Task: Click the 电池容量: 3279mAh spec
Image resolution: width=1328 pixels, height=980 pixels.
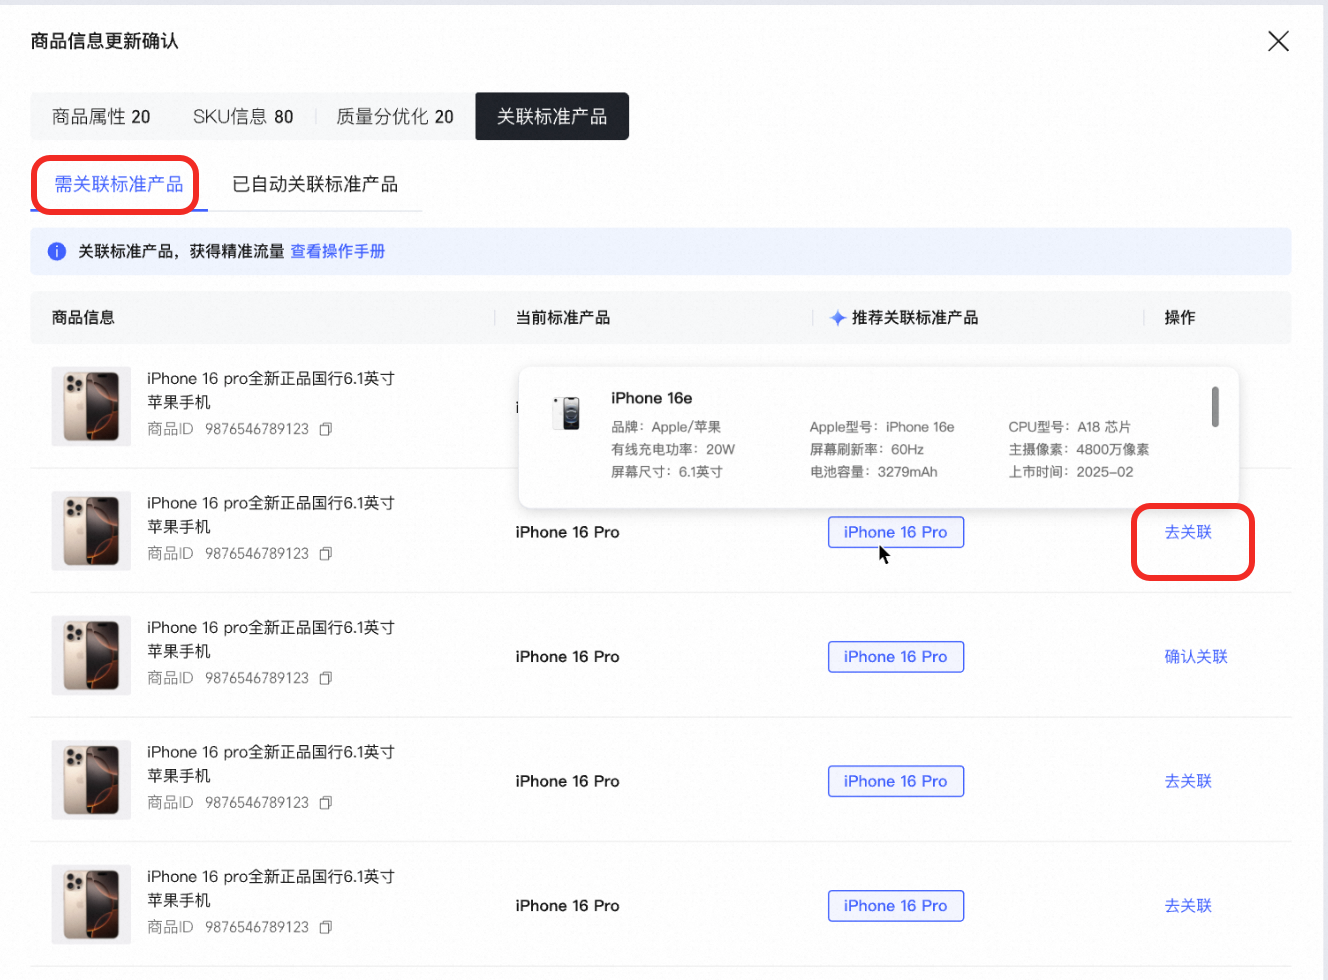Action: [874, 472]
